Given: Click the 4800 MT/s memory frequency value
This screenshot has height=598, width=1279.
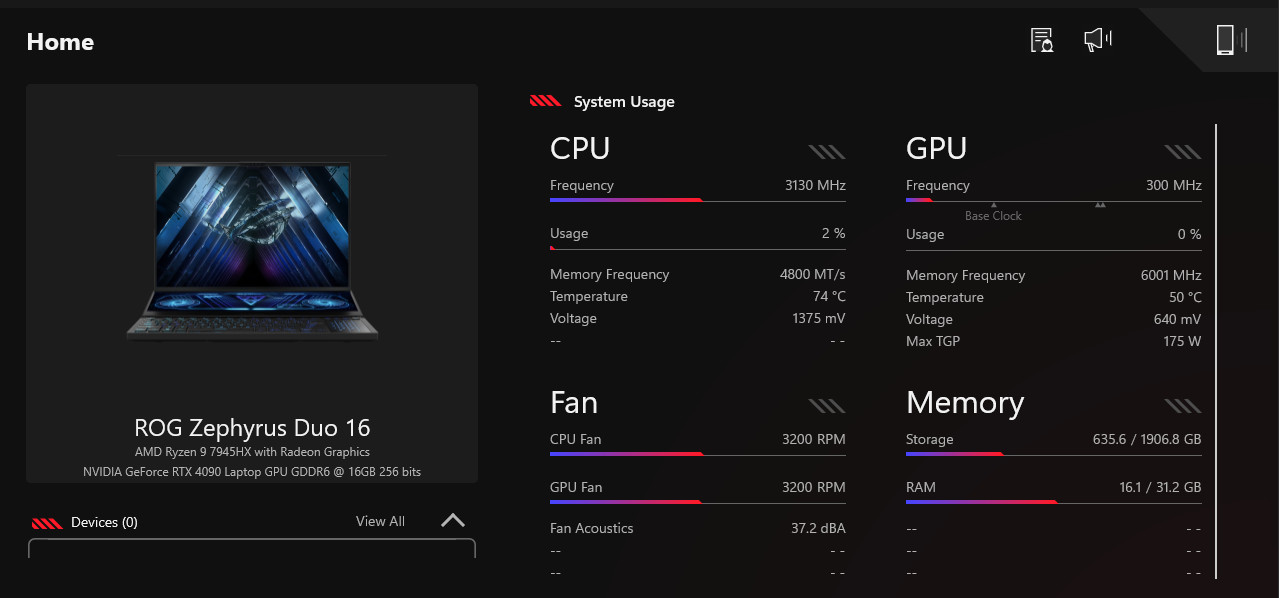Looking at the screenshot, I should pyautogui.click(x=813, y=274).
